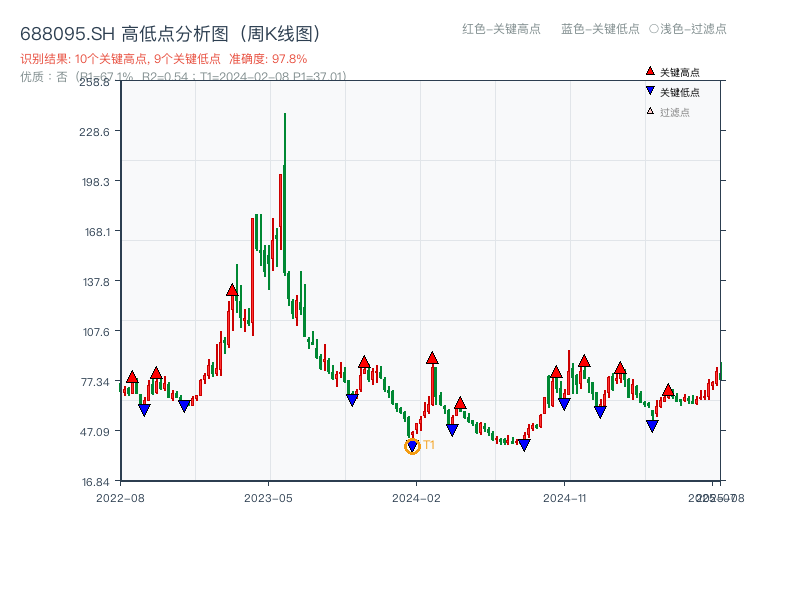Click the rightmost red triangle marker on the chart

coord(668,390)
